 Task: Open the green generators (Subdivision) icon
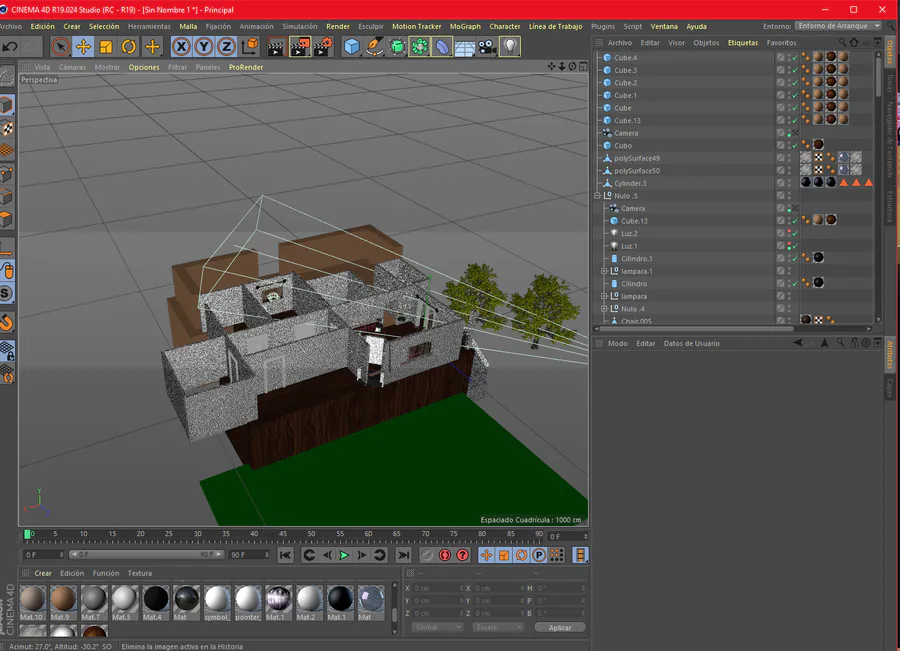397,46
